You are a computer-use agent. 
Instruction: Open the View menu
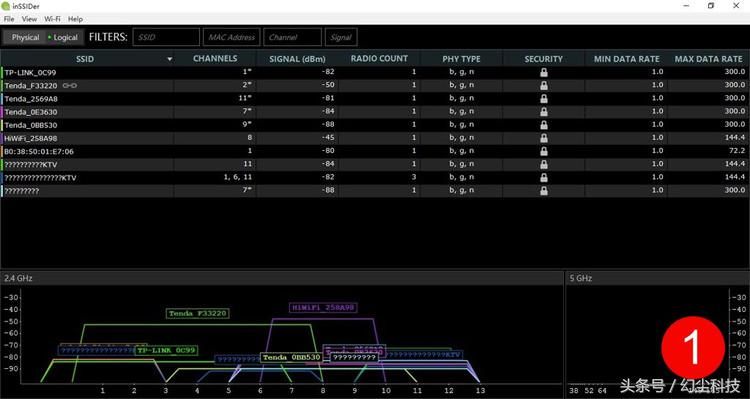pos(29,19)
